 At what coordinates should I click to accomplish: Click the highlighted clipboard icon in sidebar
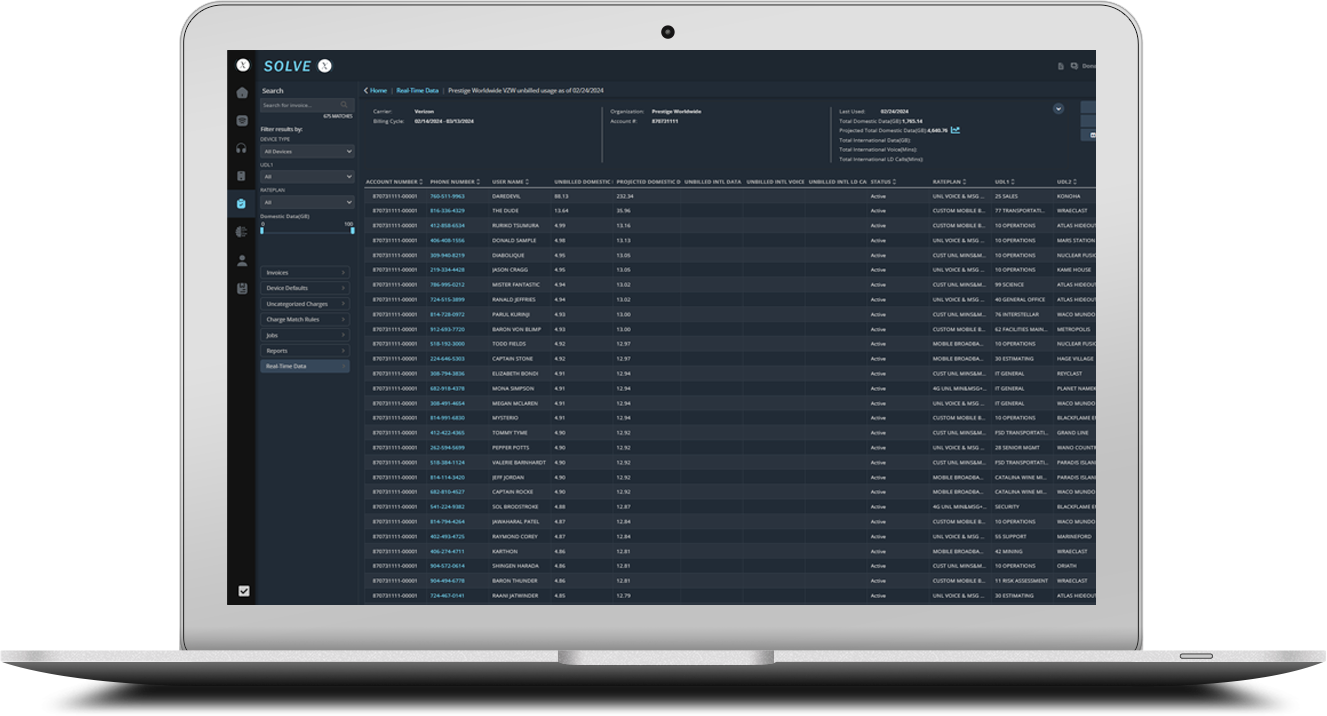(242, 204)
